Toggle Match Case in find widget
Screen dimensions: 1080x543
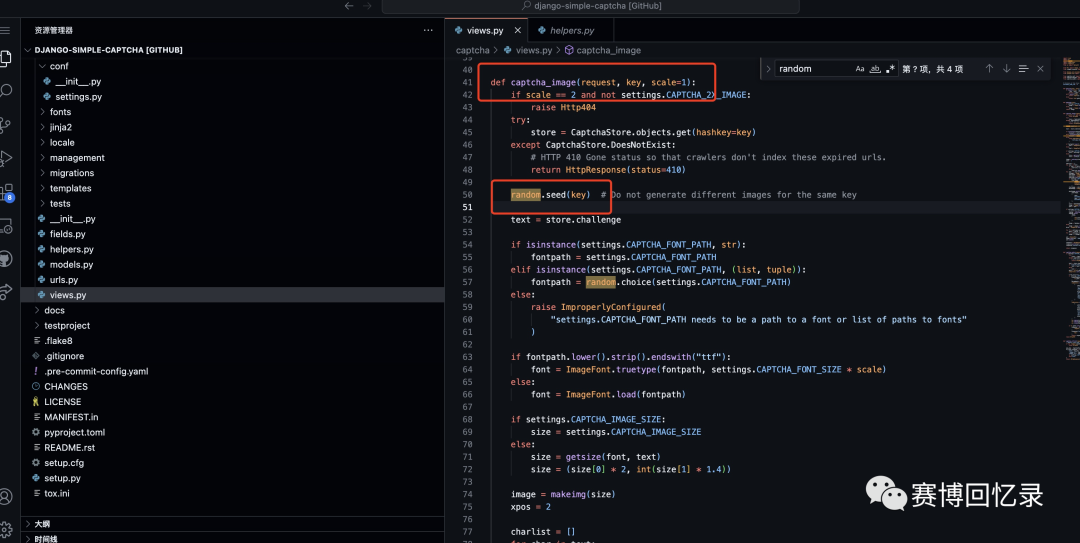point(860,69)
